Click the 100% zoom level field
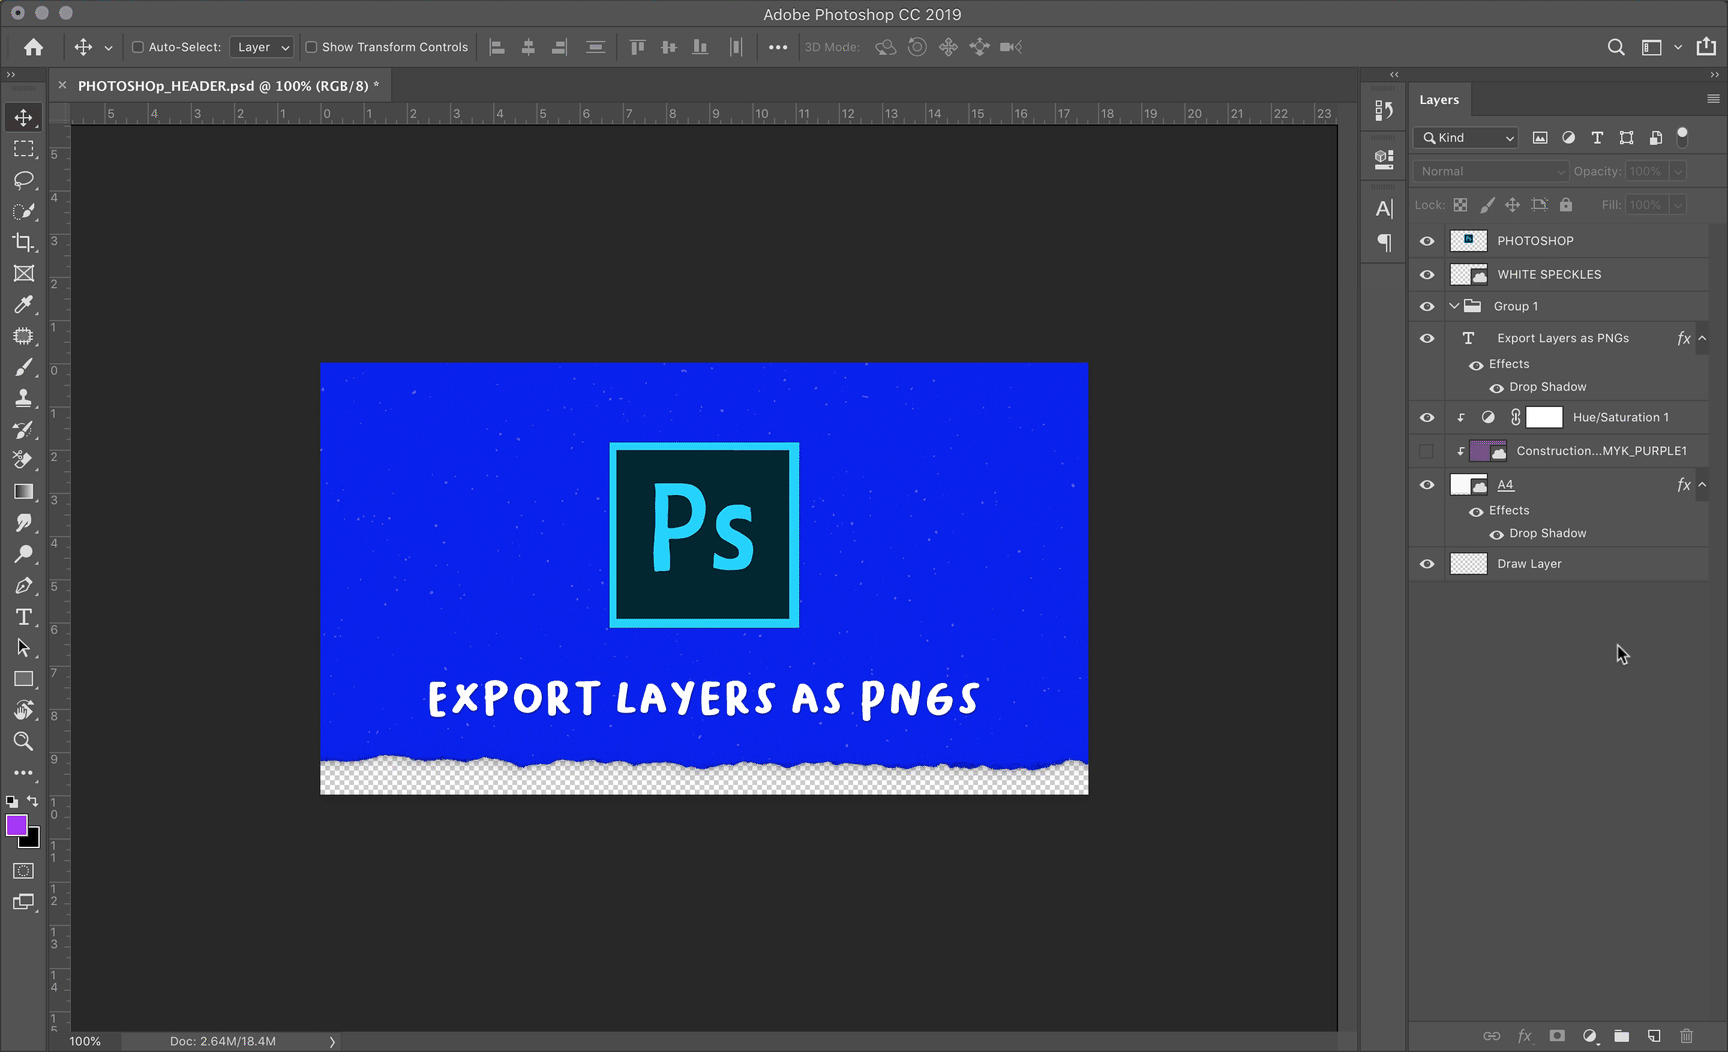The height and width of the screenshot is (1052, 1728). (85, 1041)
